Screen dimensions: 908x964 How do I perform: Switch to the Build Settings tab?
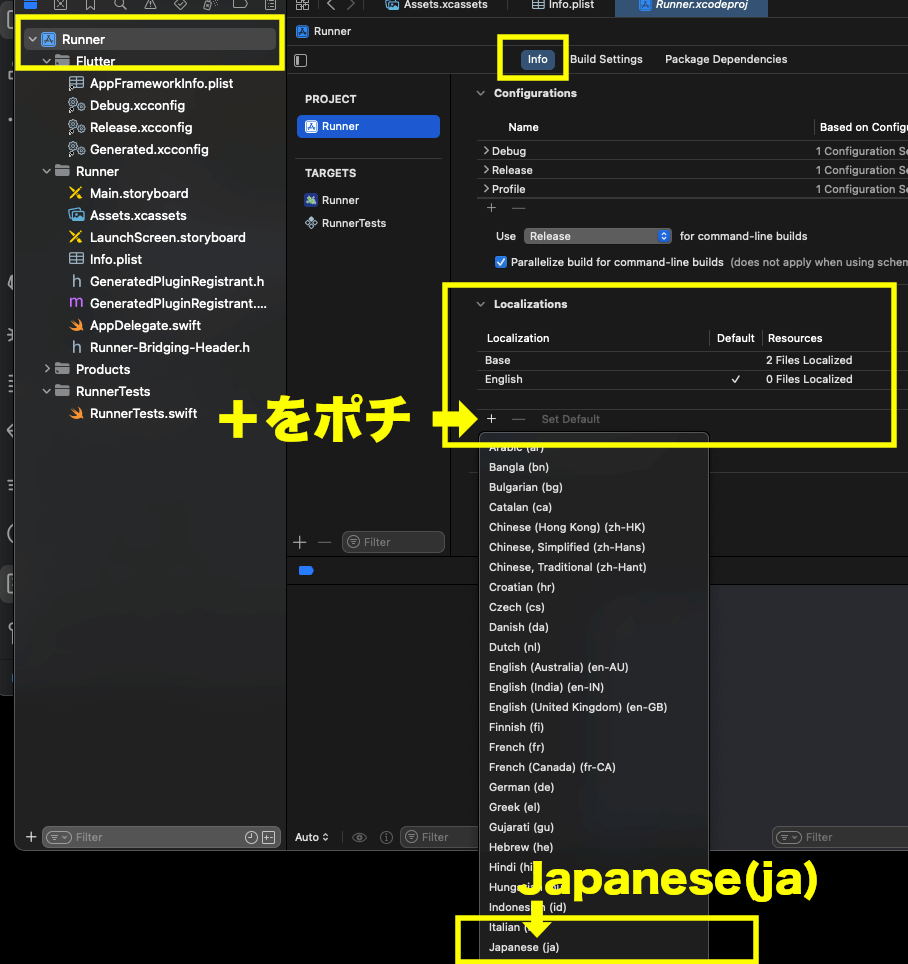tap(606, 59)
